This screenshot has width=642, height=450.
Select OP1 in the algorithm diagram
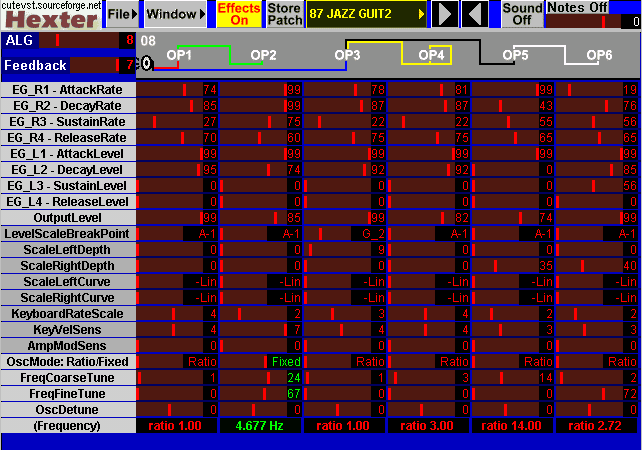coord(179,55)
